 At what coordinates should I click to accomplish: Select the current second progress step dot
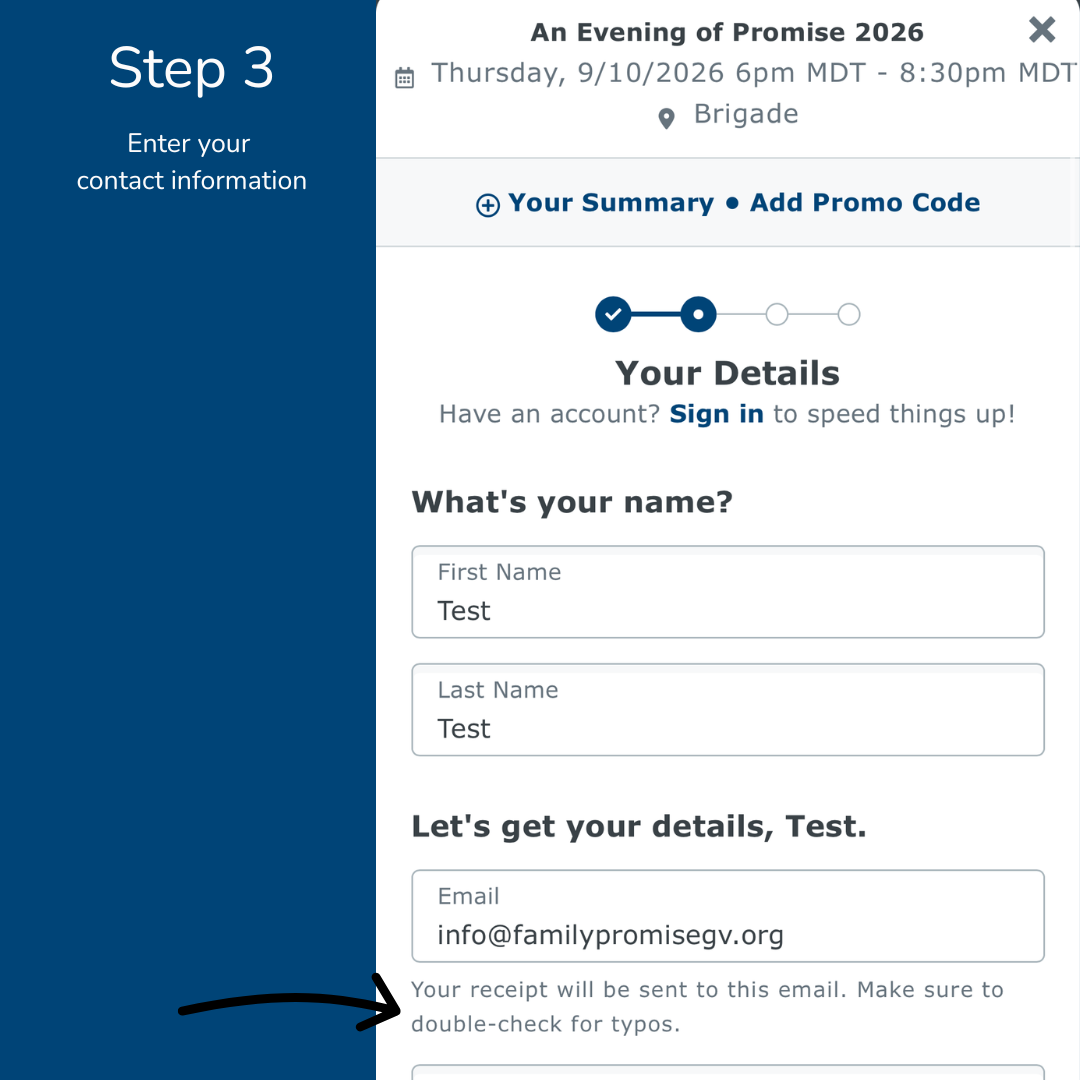pos(698,314)
